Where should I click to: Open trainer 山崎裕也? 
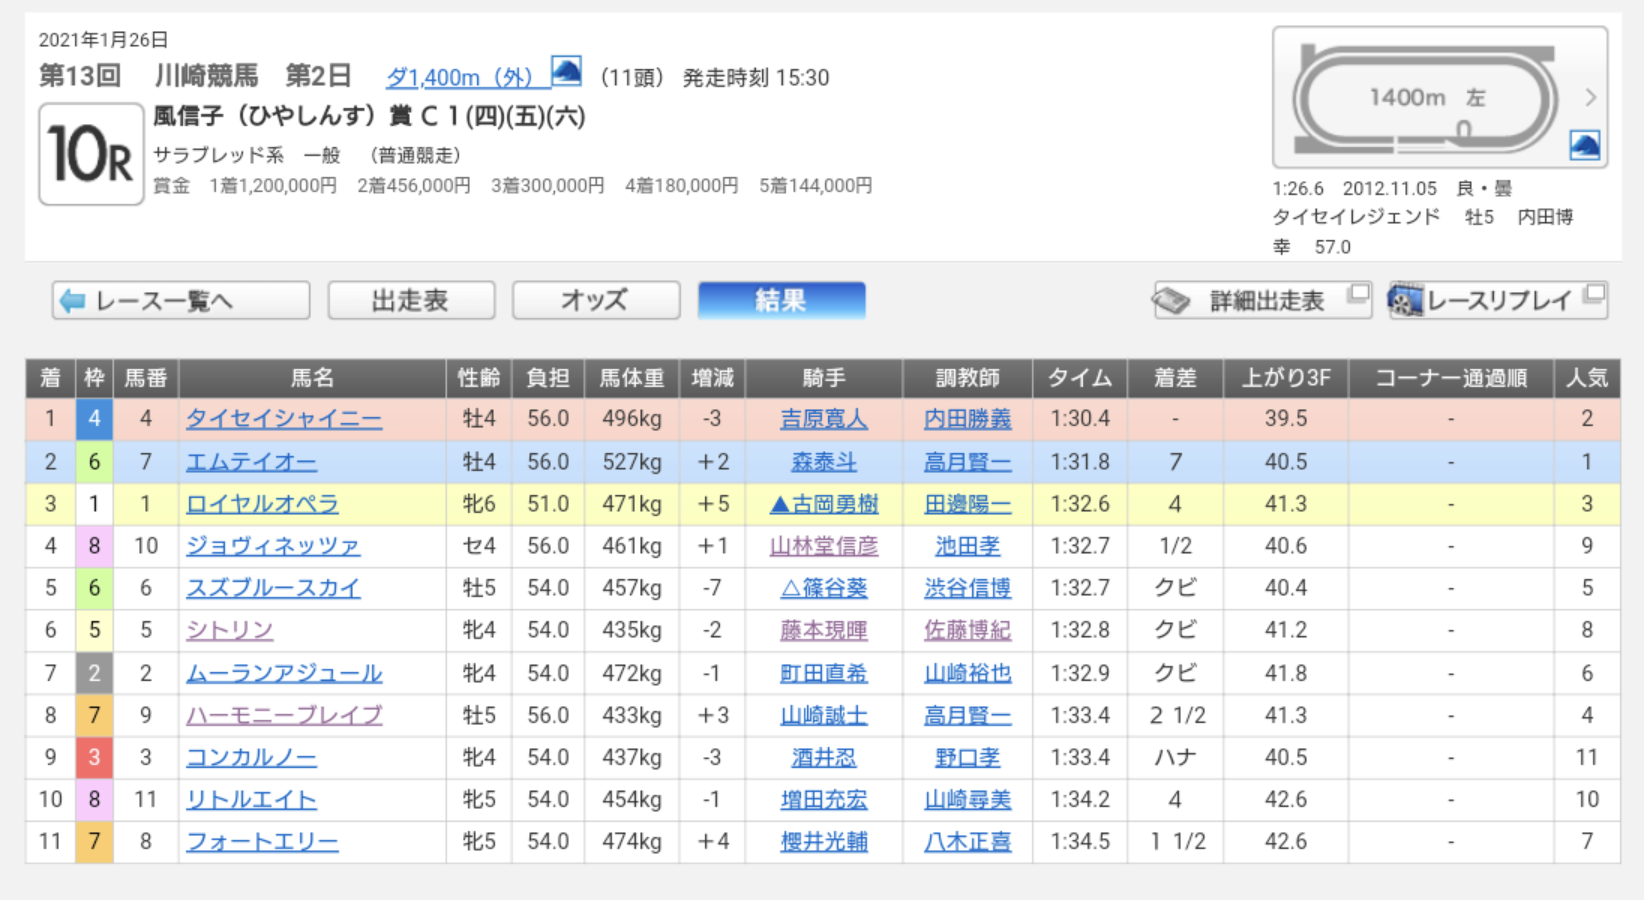tap(968, 673)
